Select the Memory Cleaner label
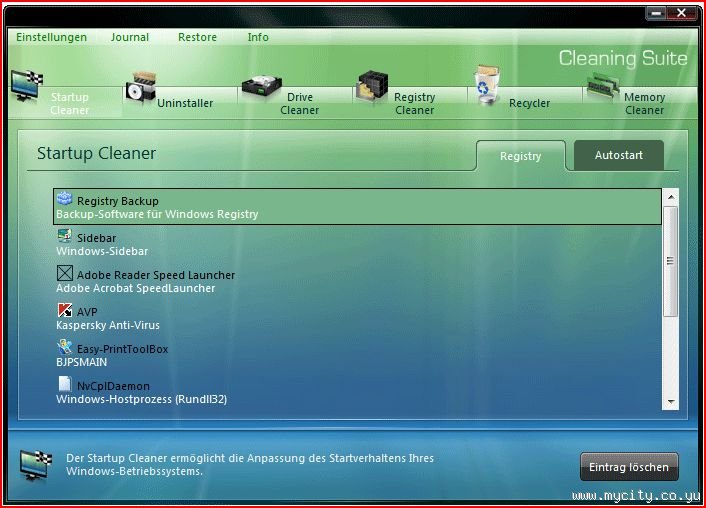The width and height of the screenshot is (706, 508). coord(644,104)
